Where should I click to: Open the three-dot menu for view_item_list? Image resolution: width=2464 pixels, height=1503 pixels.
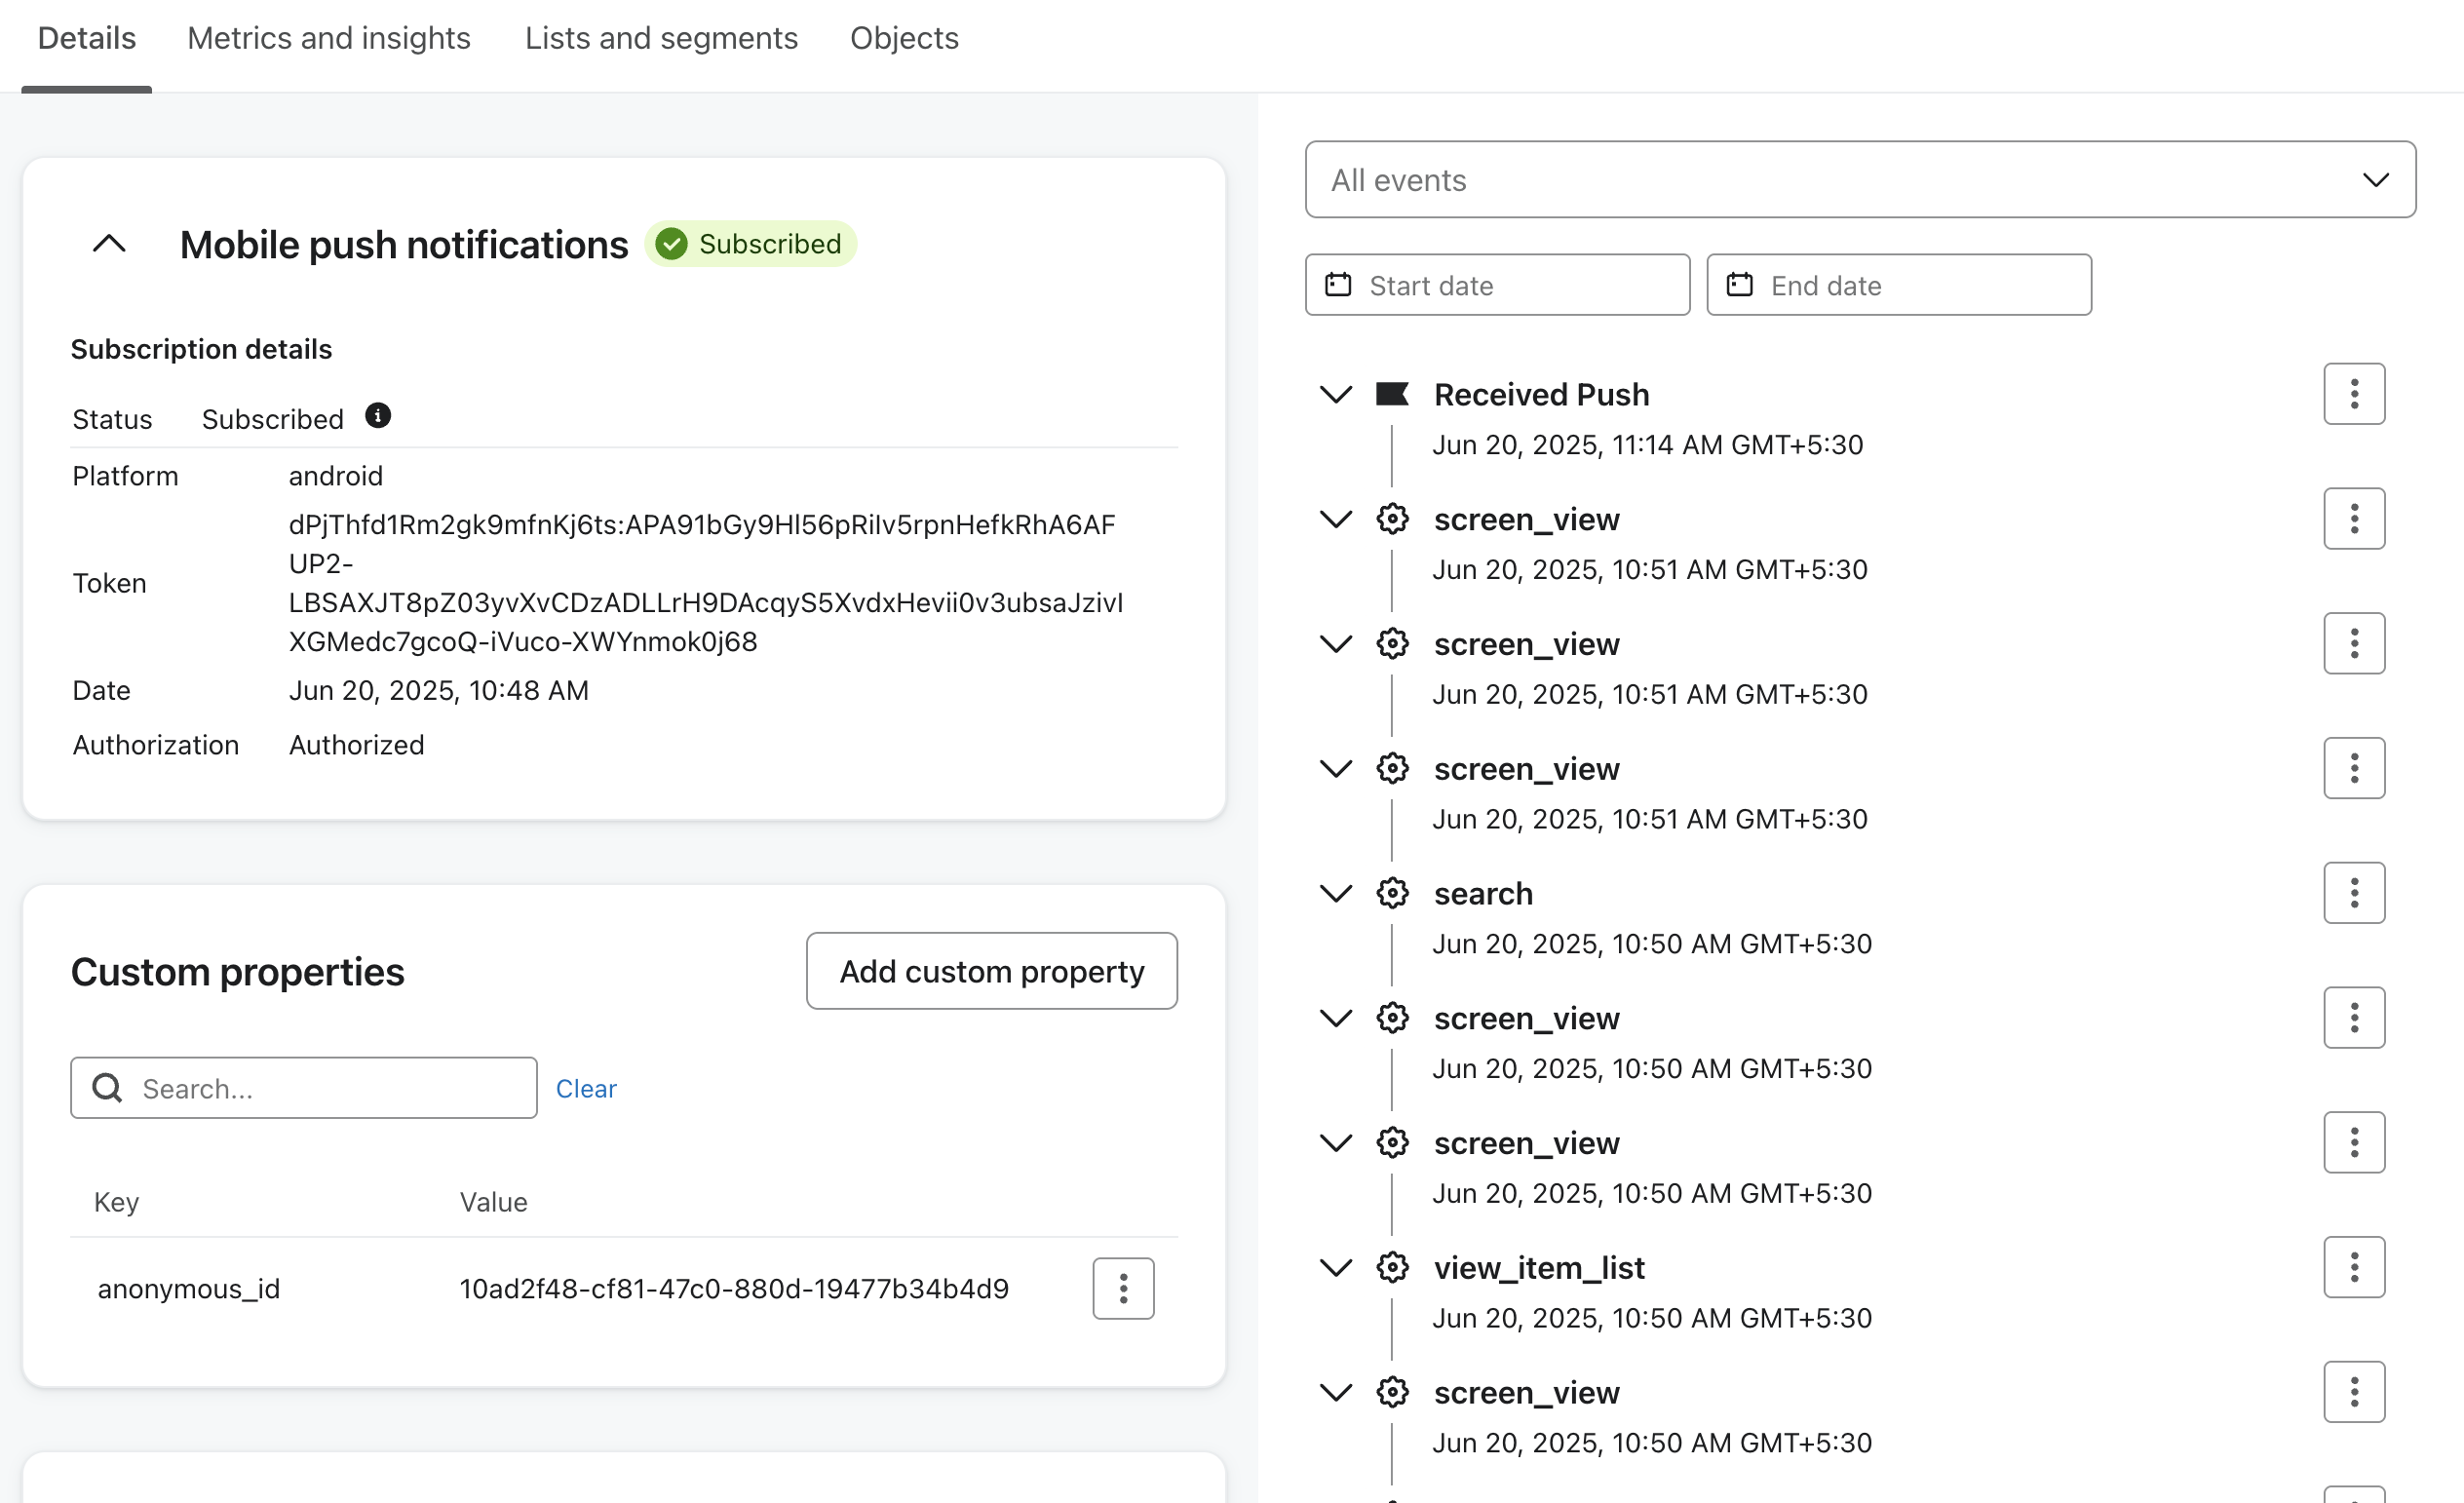click(x=2354, y=1268)
